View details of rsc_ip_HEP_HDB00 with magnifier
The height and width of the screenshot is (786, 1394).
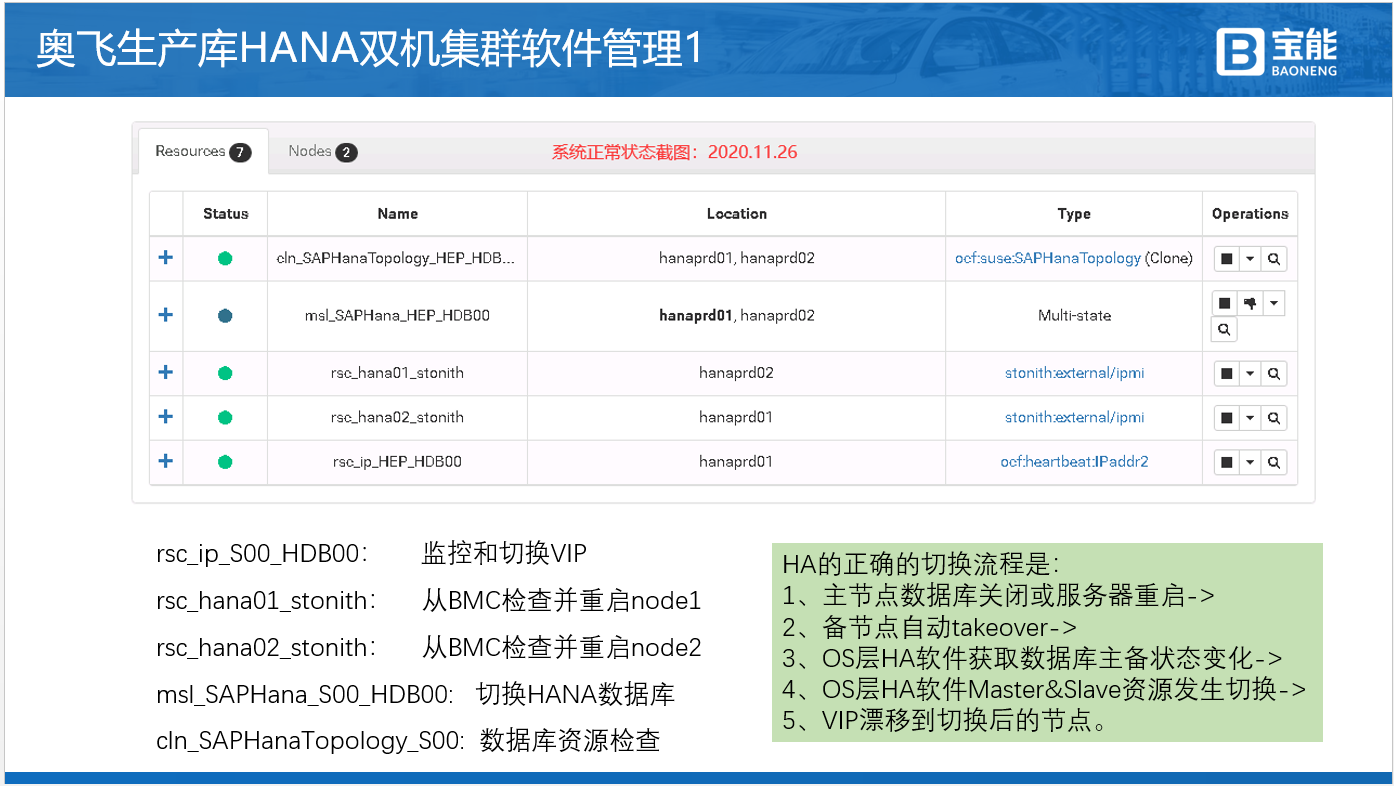(1274, 463)
